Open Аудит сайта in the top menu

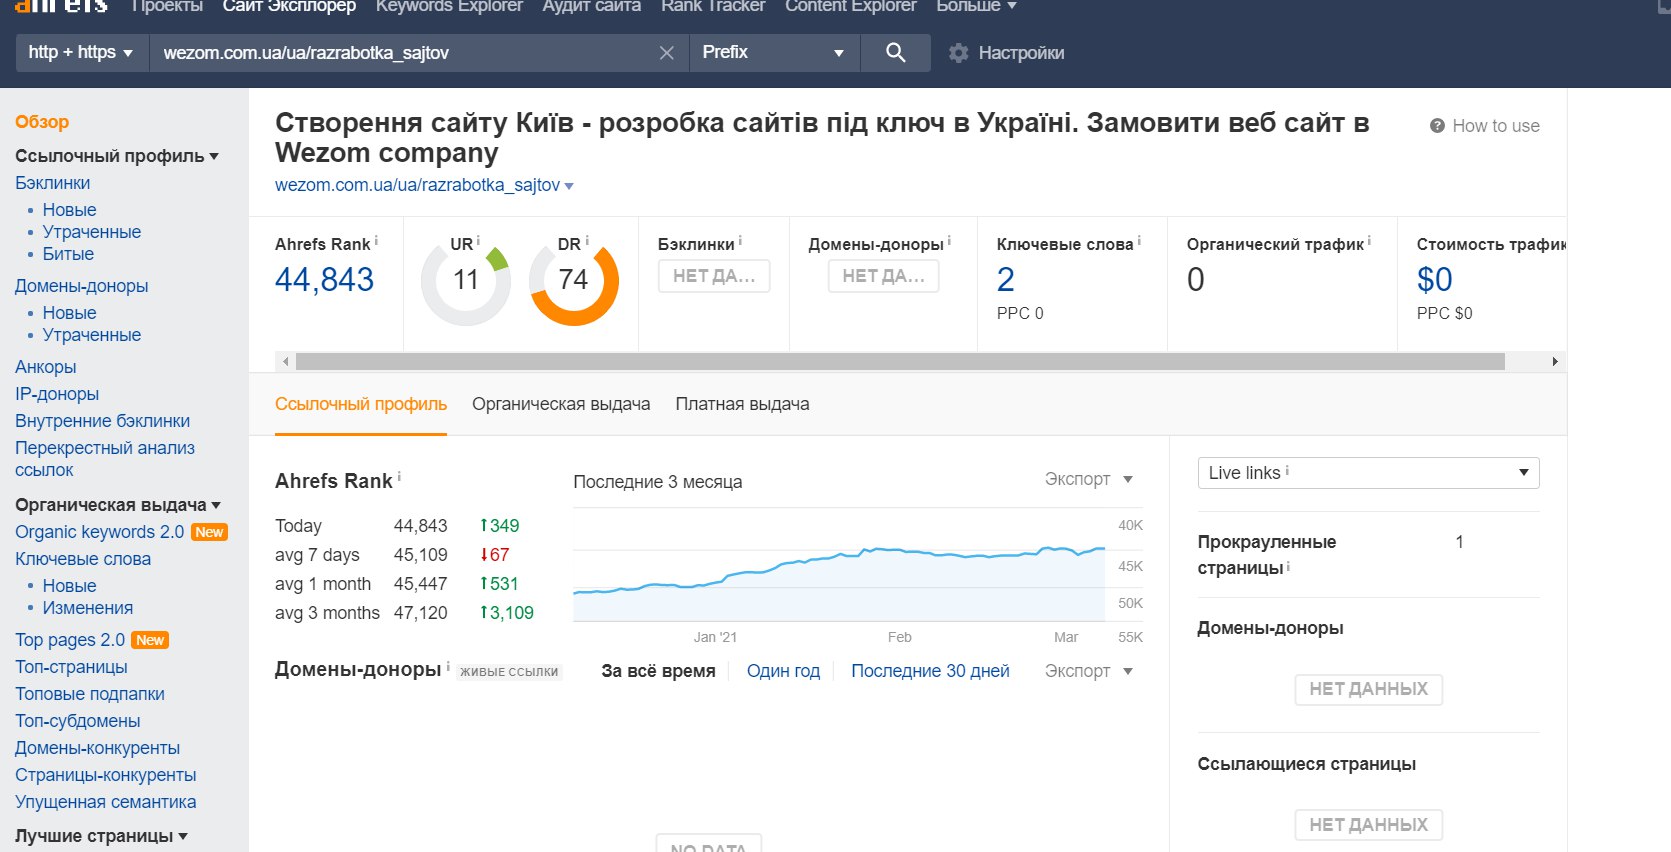tap(592, 6)
